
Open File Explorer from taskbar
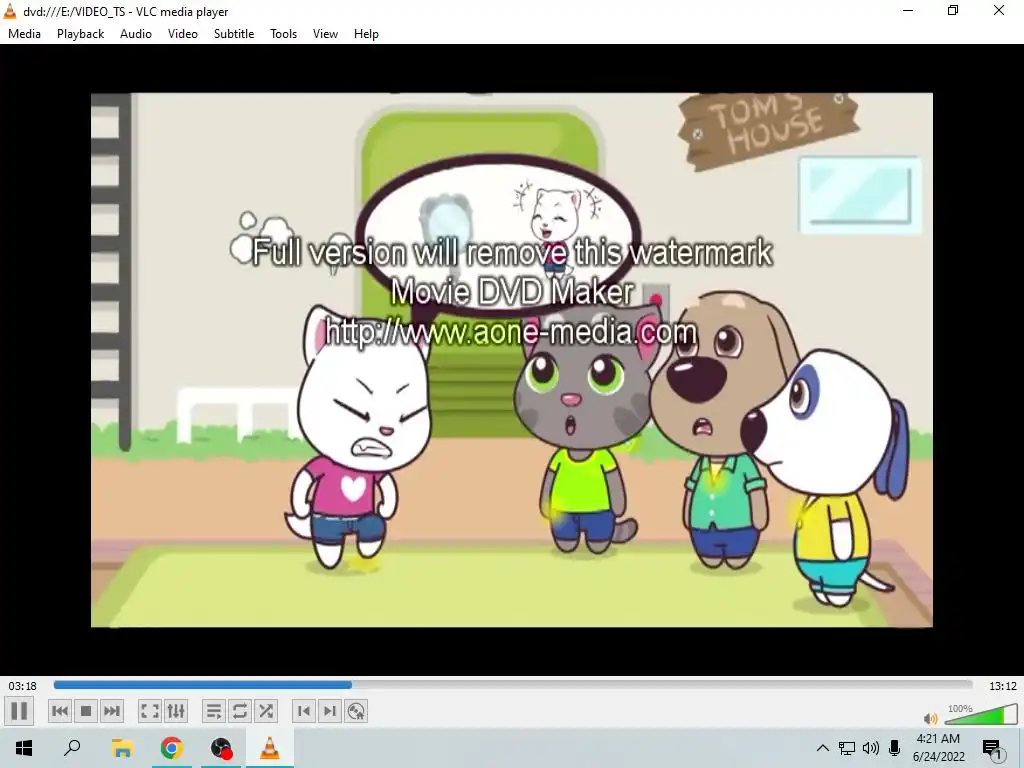(122, 748)
